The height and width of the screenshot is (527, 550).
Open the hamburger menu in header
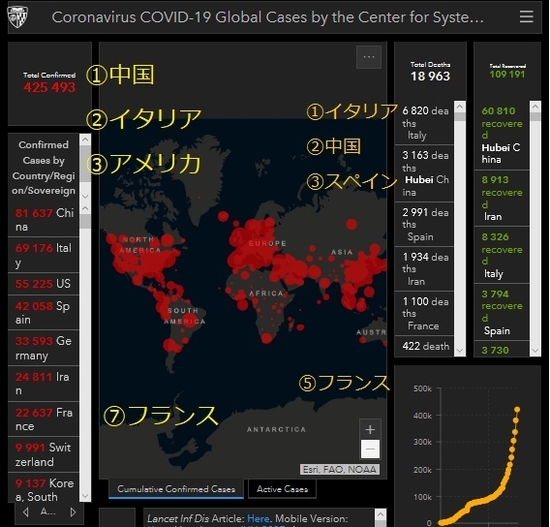pos(526,16)
